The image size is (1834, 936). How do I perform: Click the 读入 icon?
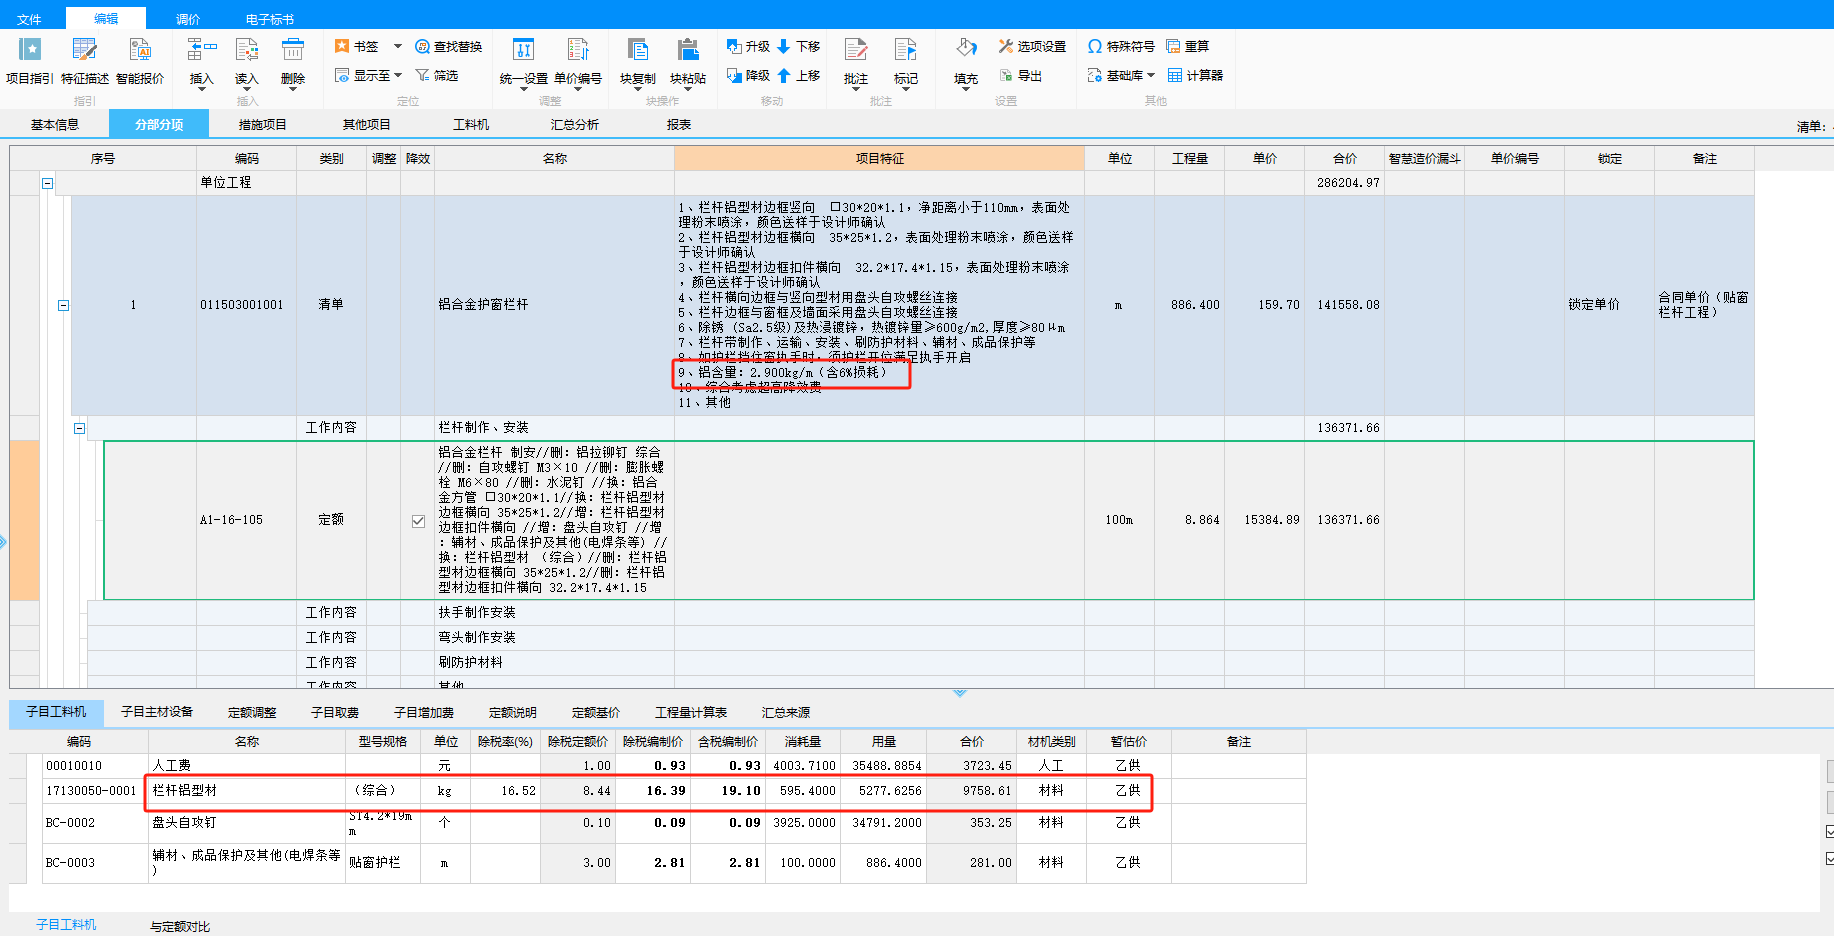[x=247, y=49]
